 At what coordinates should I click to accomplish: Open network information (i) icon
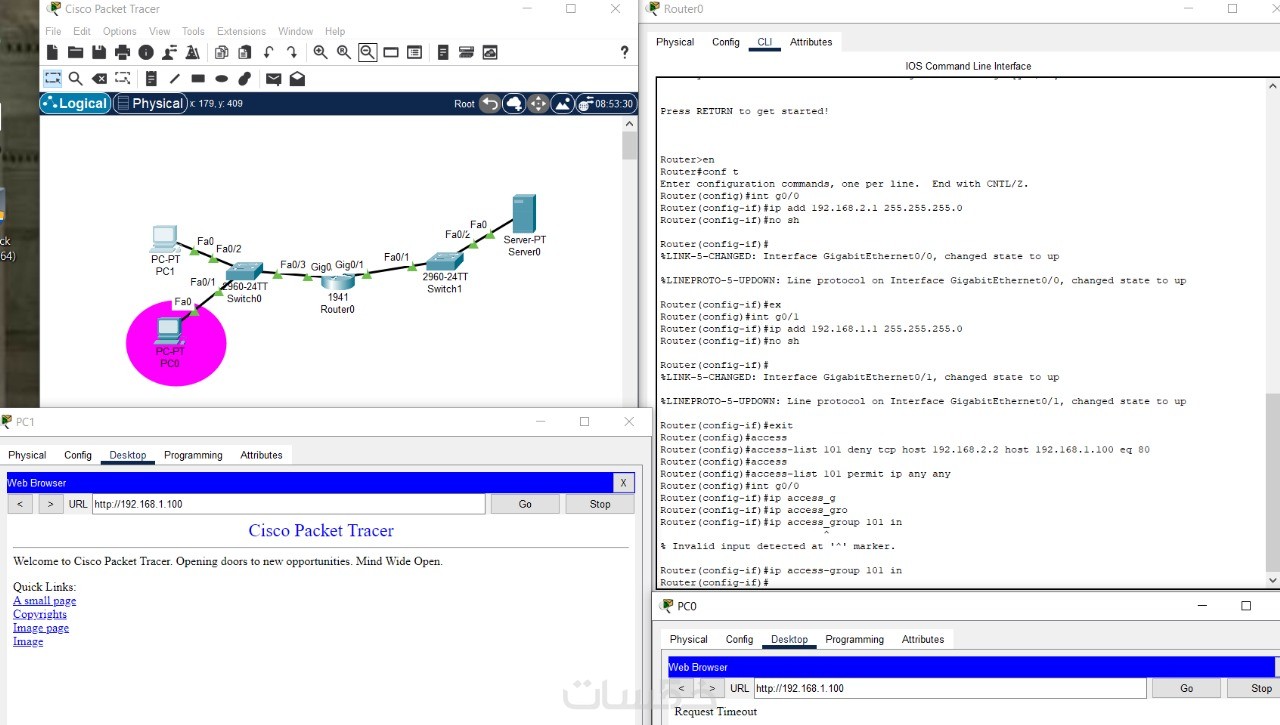click(146, 52)
